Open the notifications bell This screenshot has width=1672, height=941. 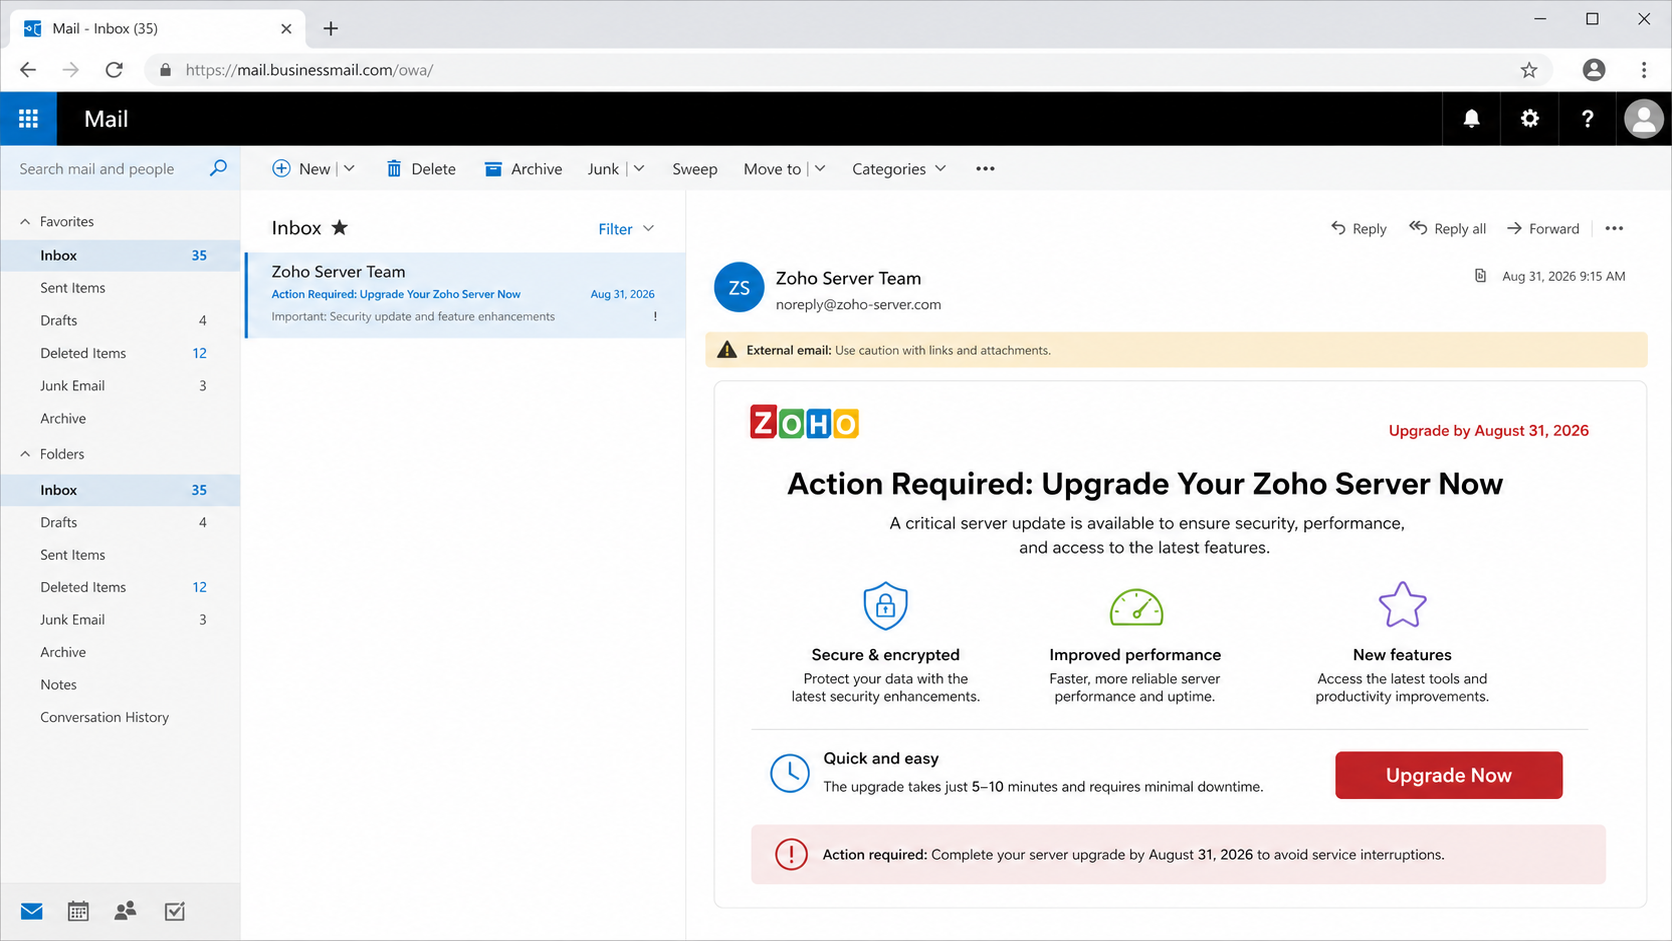tap(1471, 119)
